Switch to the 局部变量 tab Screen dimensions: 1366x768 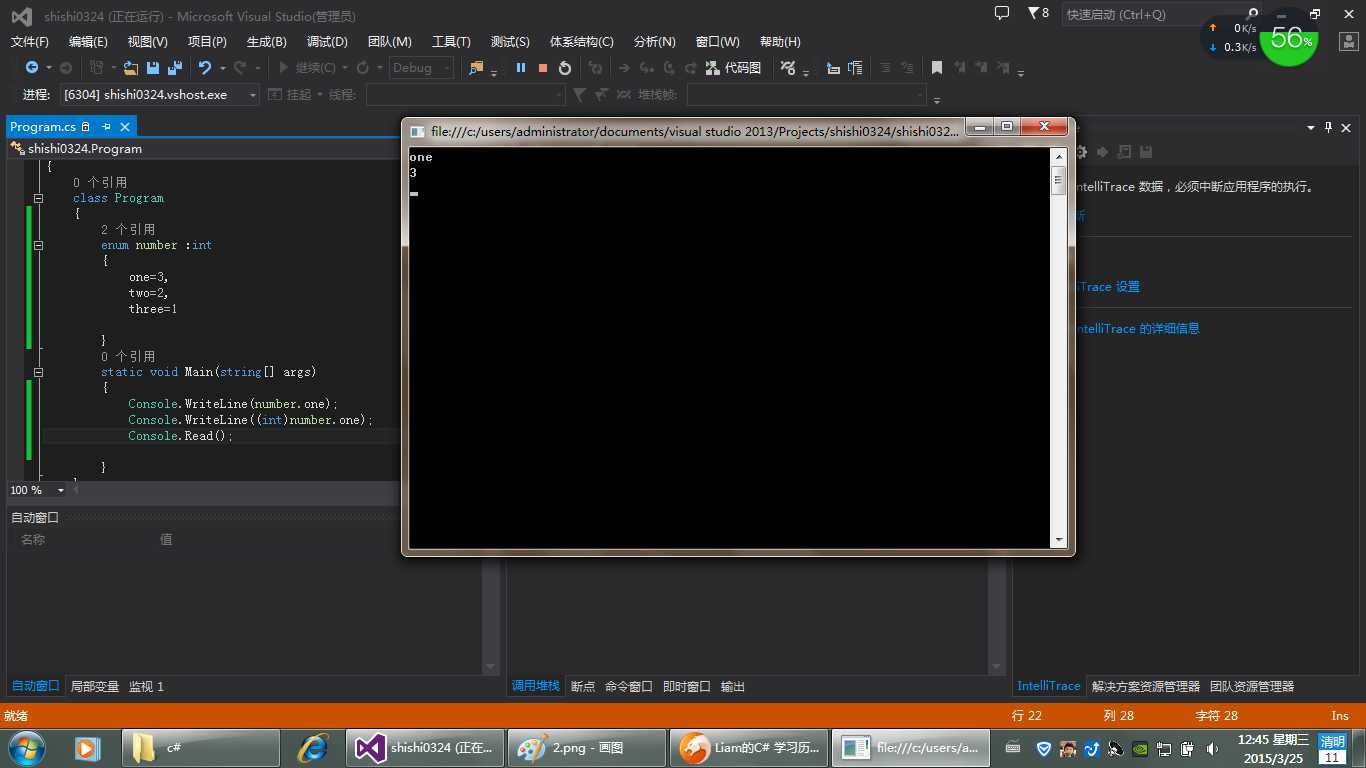[x=95, y=686]
